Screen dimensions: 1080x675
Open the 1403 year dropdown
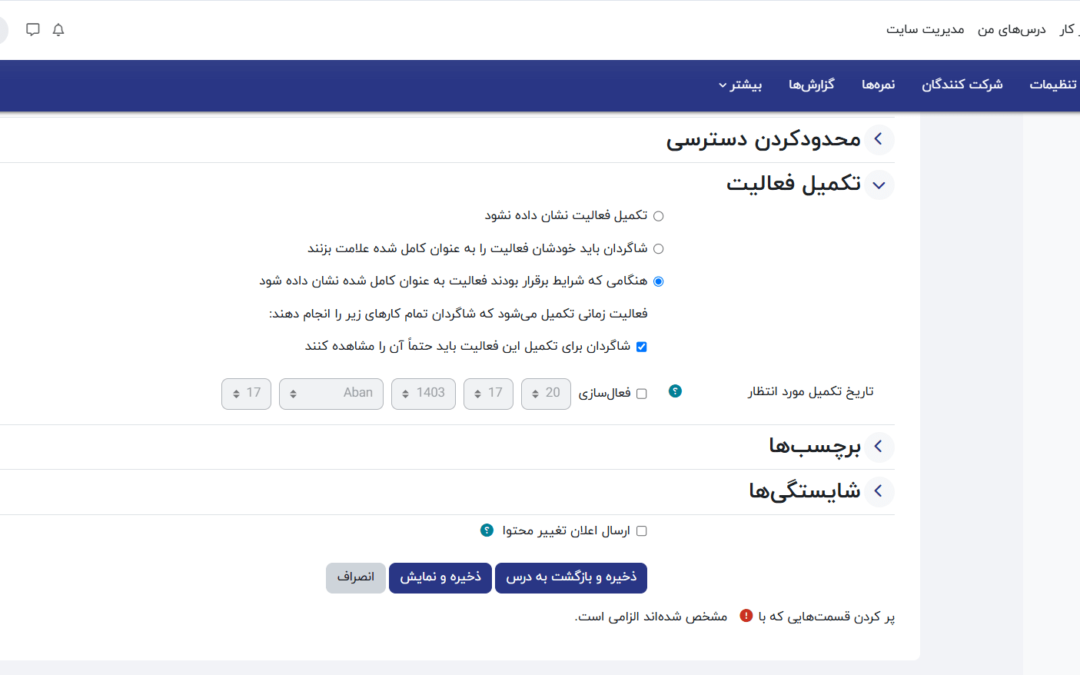423,394
